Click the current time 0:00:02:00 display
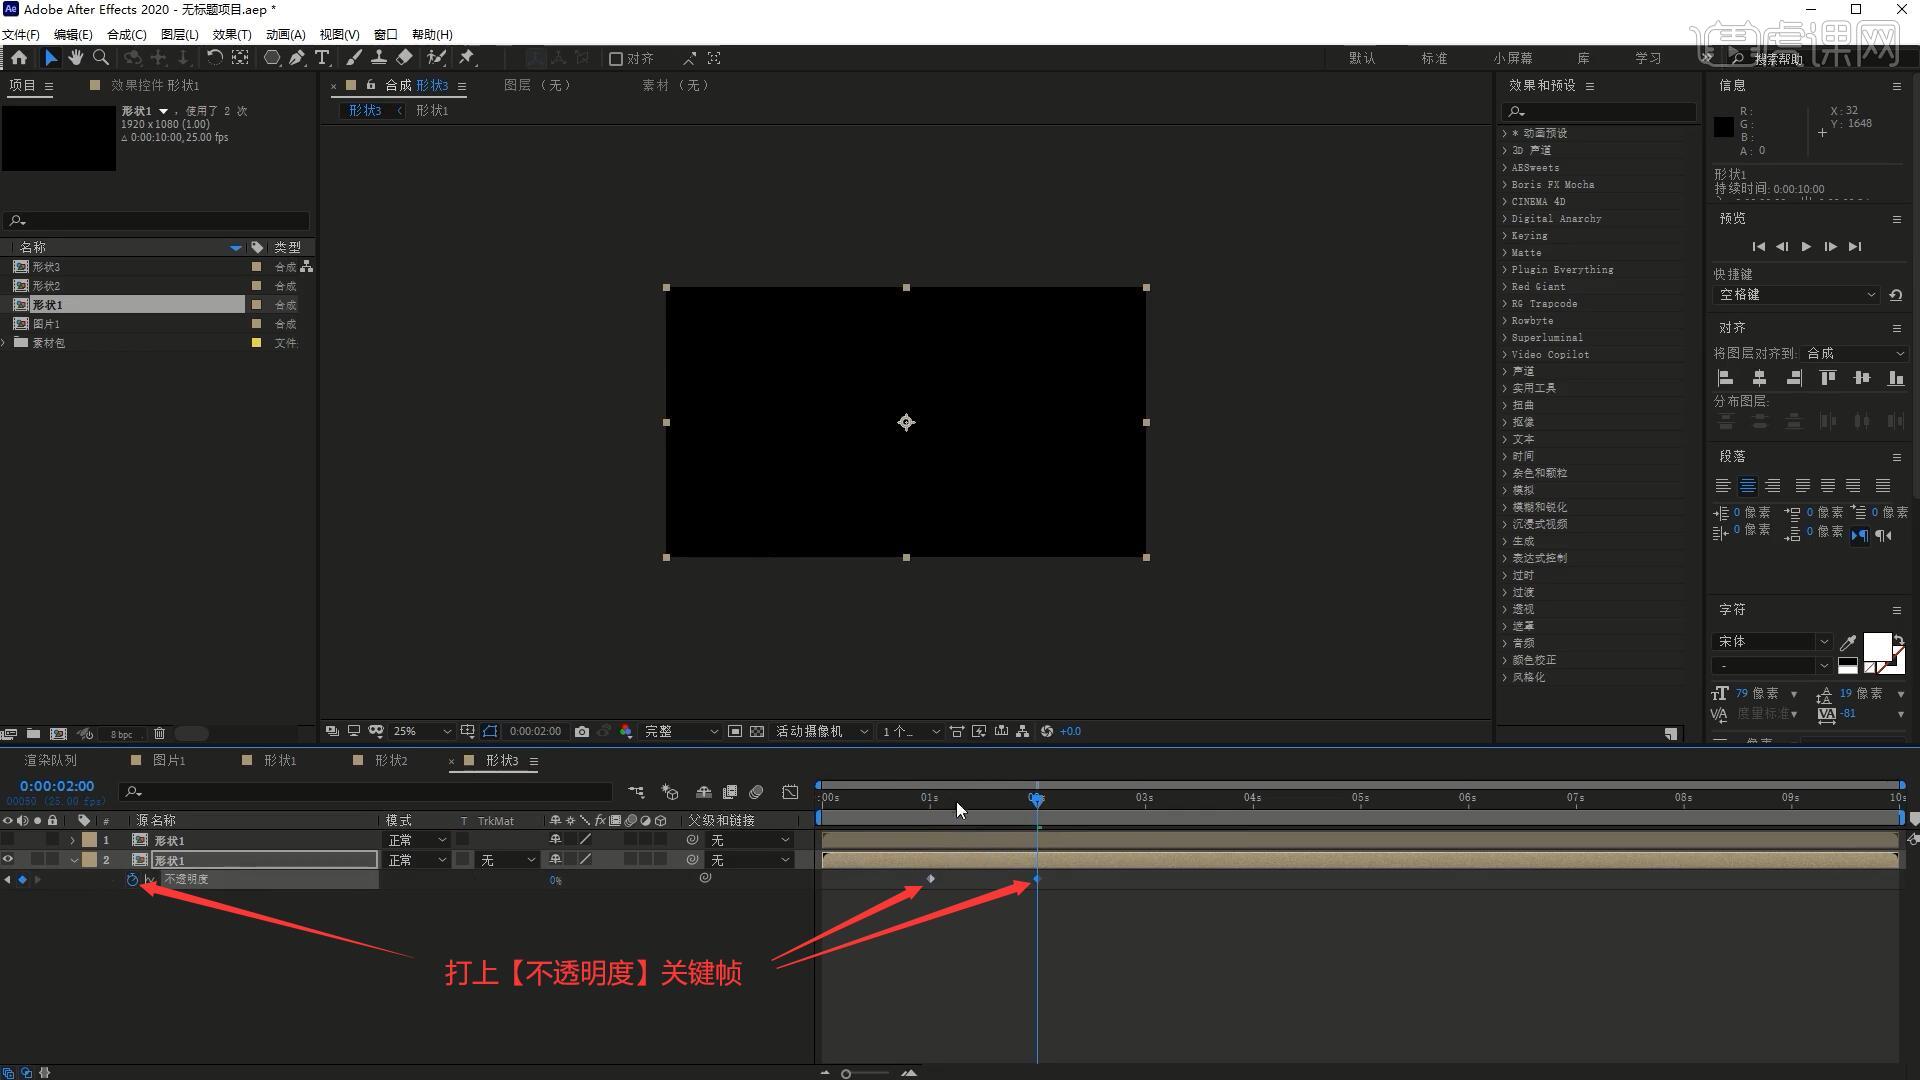 click(57, 787)
